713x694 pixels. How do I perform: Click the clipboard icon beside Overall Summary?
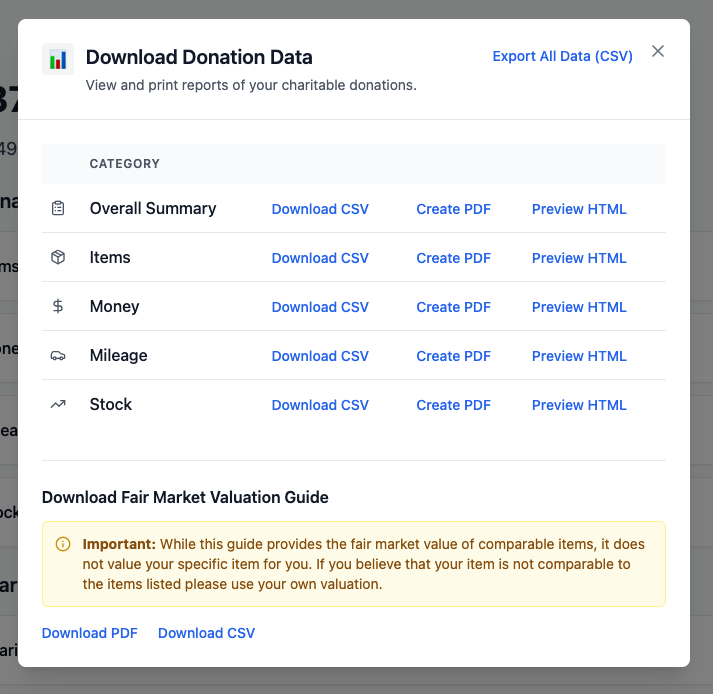(x=58, y=208)
